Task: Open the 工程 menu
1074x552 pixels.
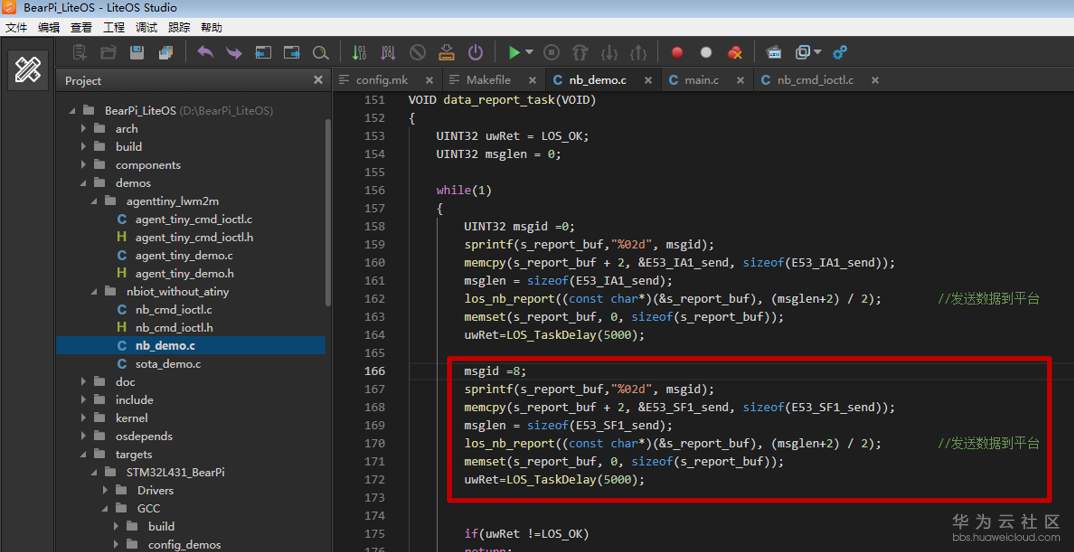Action: pos(114,27)
